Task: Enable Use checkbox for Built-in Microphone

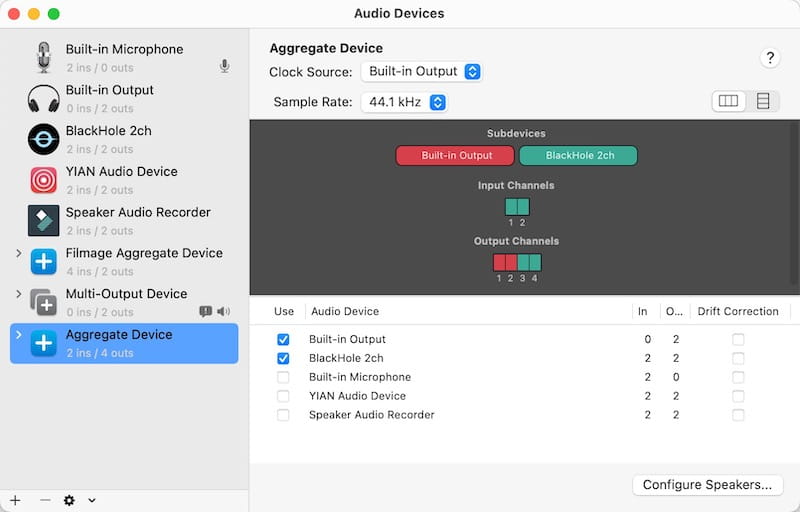Action: 283,378
